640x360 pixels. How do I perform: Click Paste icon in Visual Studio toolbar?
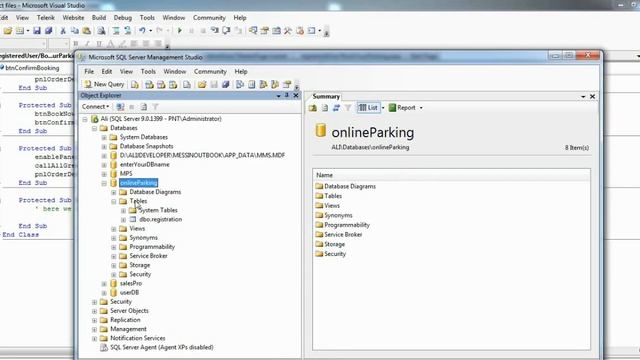coord(87,31)
